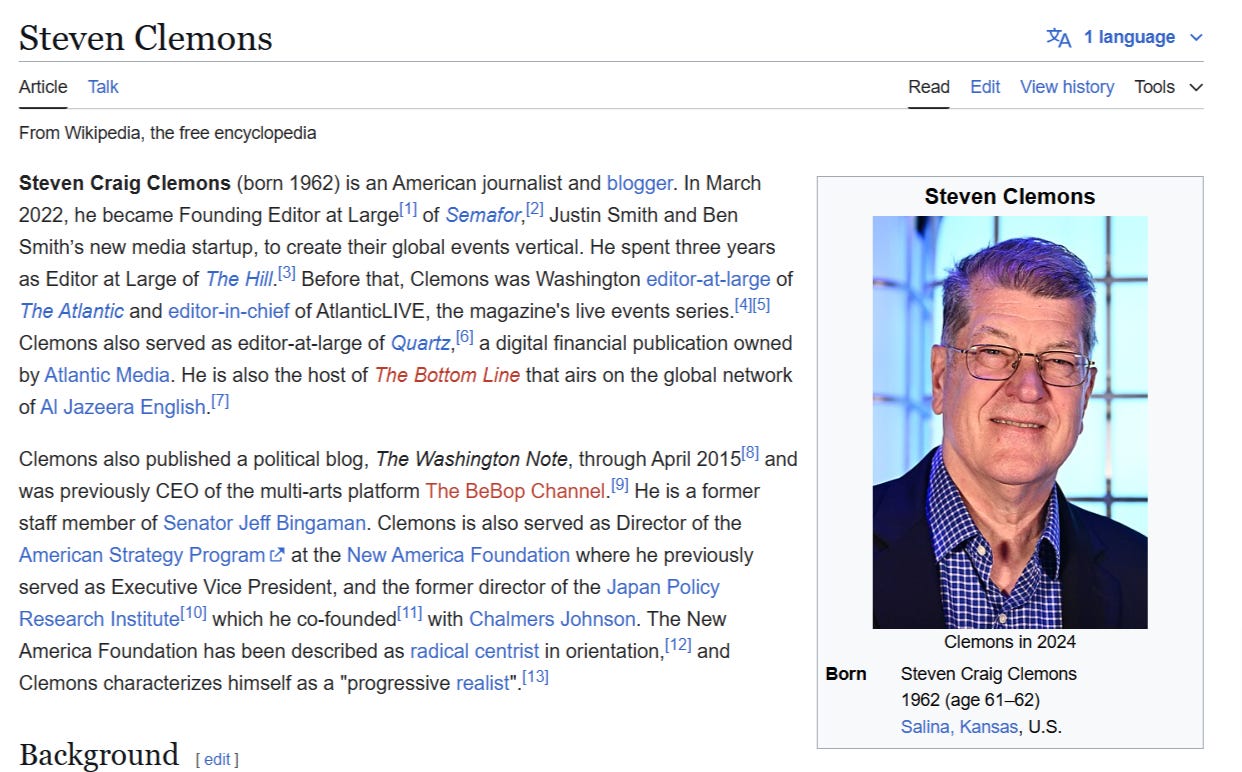Jump to citation reference [9]
Viewport: 1242px width, 772px height.
(620, 486)
